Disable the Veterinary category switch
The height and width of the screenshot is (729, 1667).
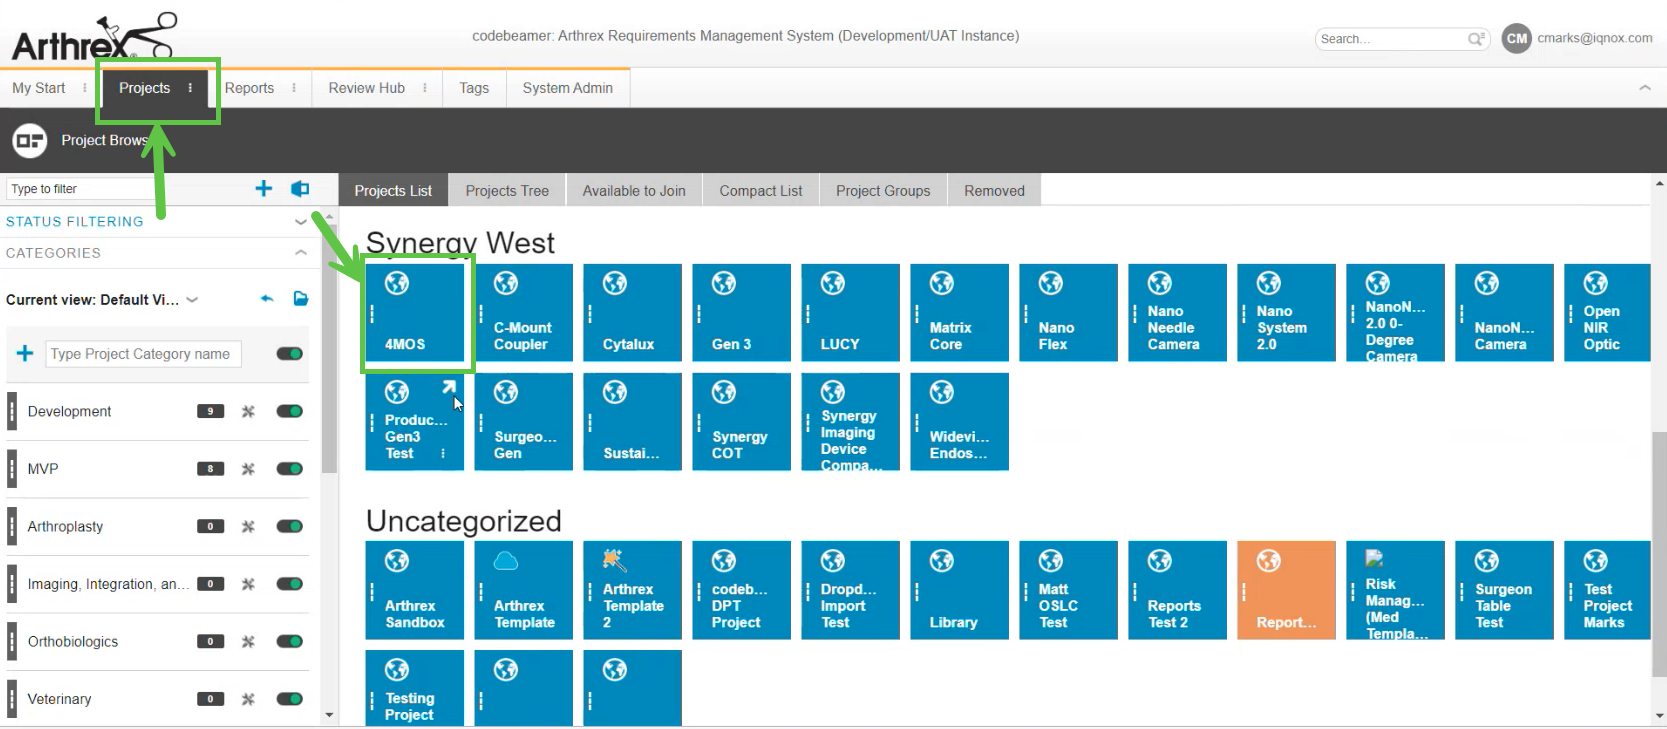(x=289, y=699)
